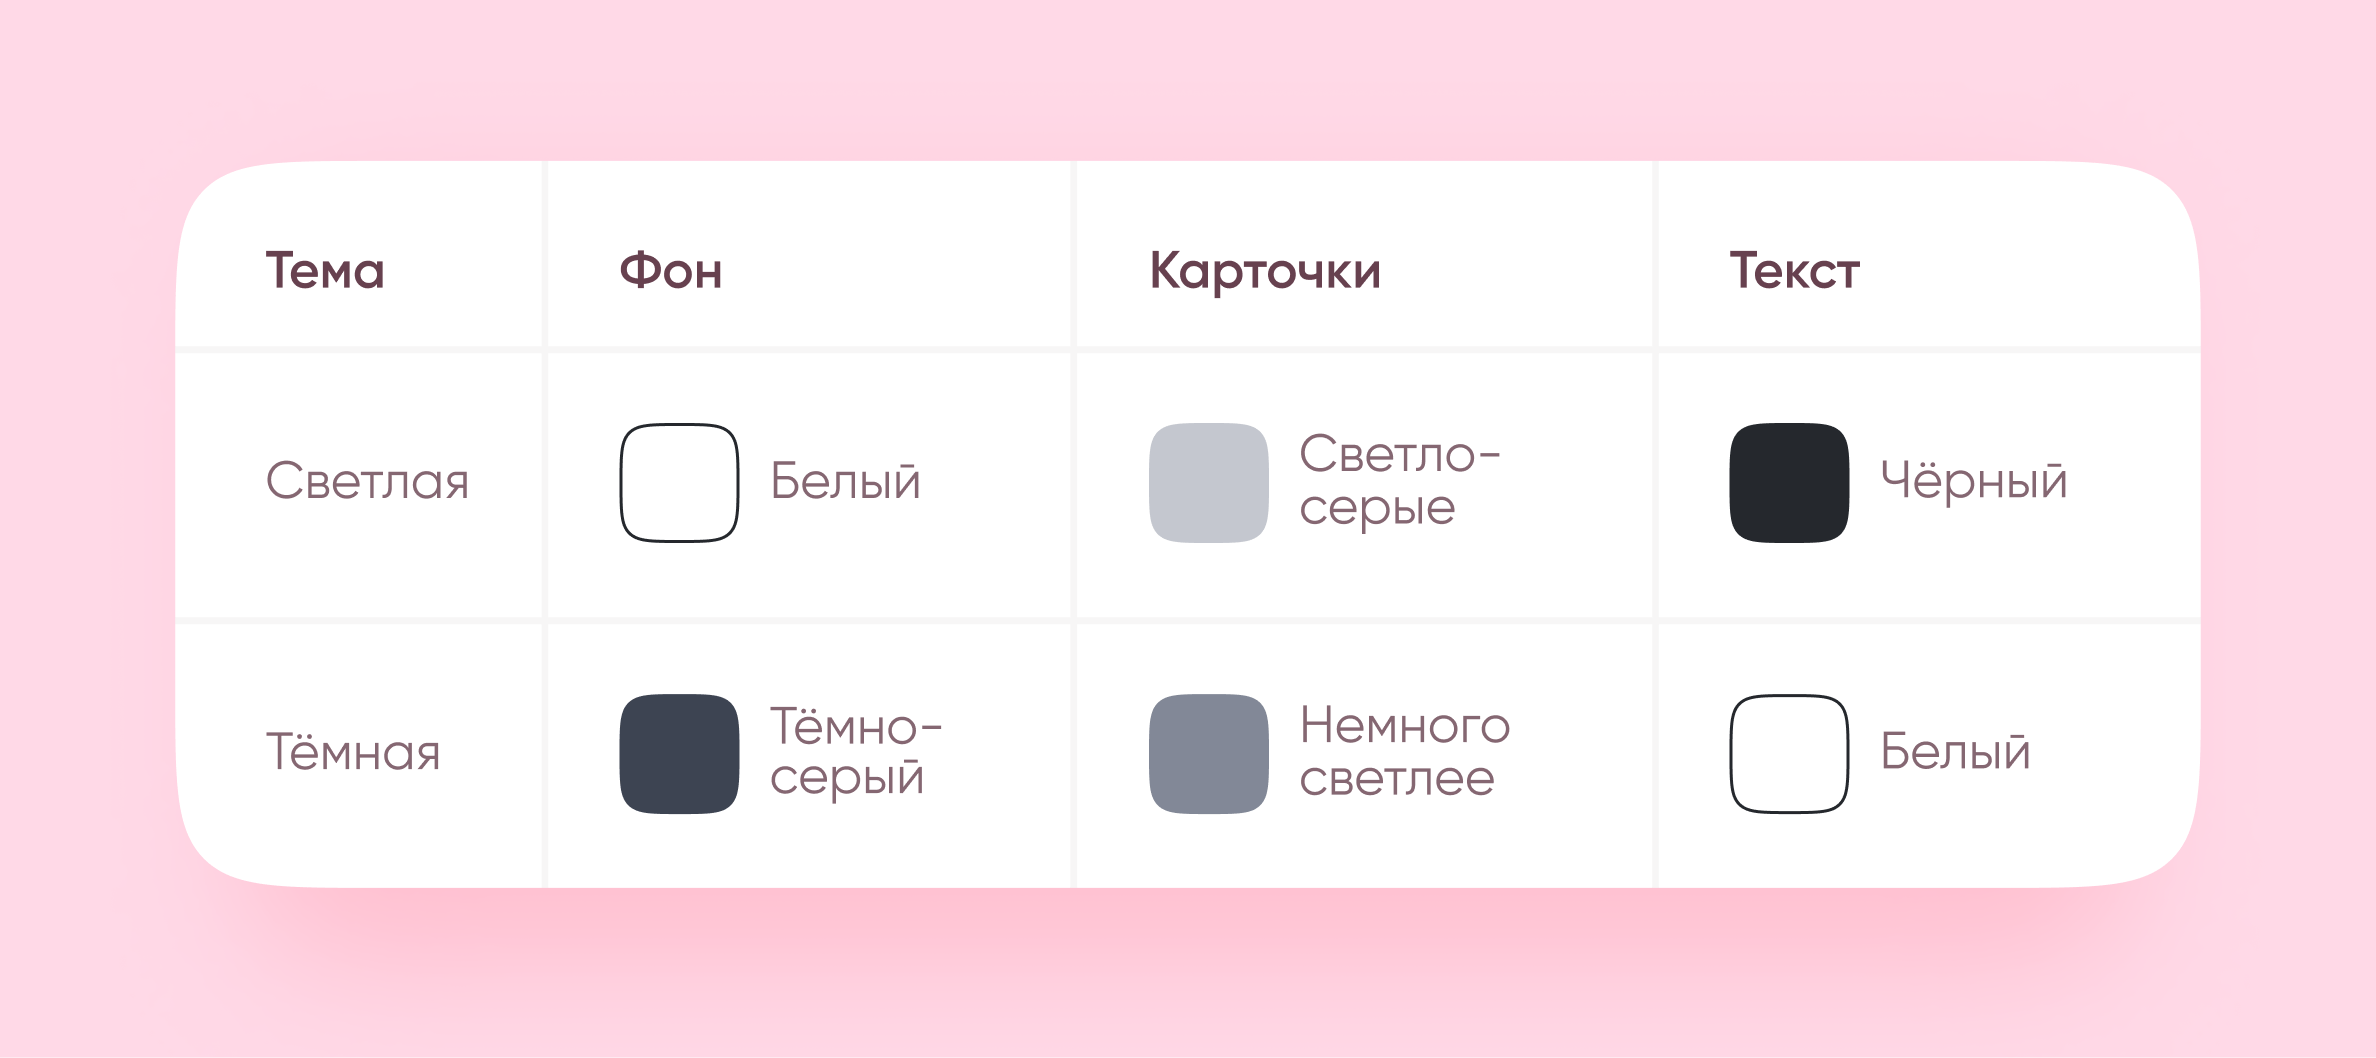This screenshot has height=1058, width=2376.
Task: Choose the dark-gray Фон swatch in Тёмная row
Action: pyautogui.click(x=679, y=753)
